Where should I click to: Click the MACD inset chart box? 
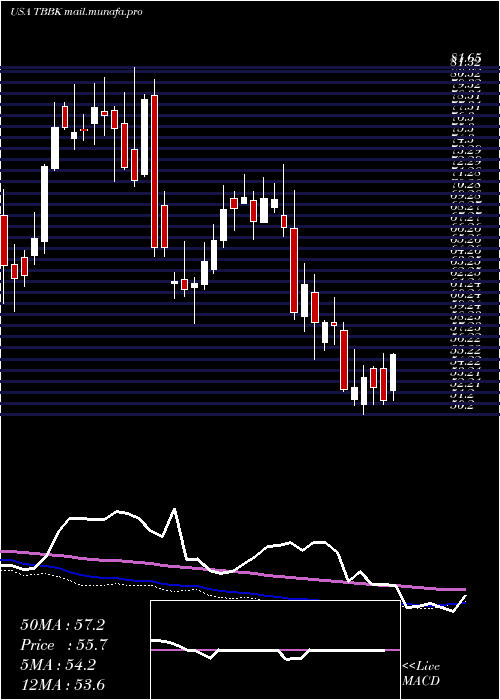(x=275, y=650)
